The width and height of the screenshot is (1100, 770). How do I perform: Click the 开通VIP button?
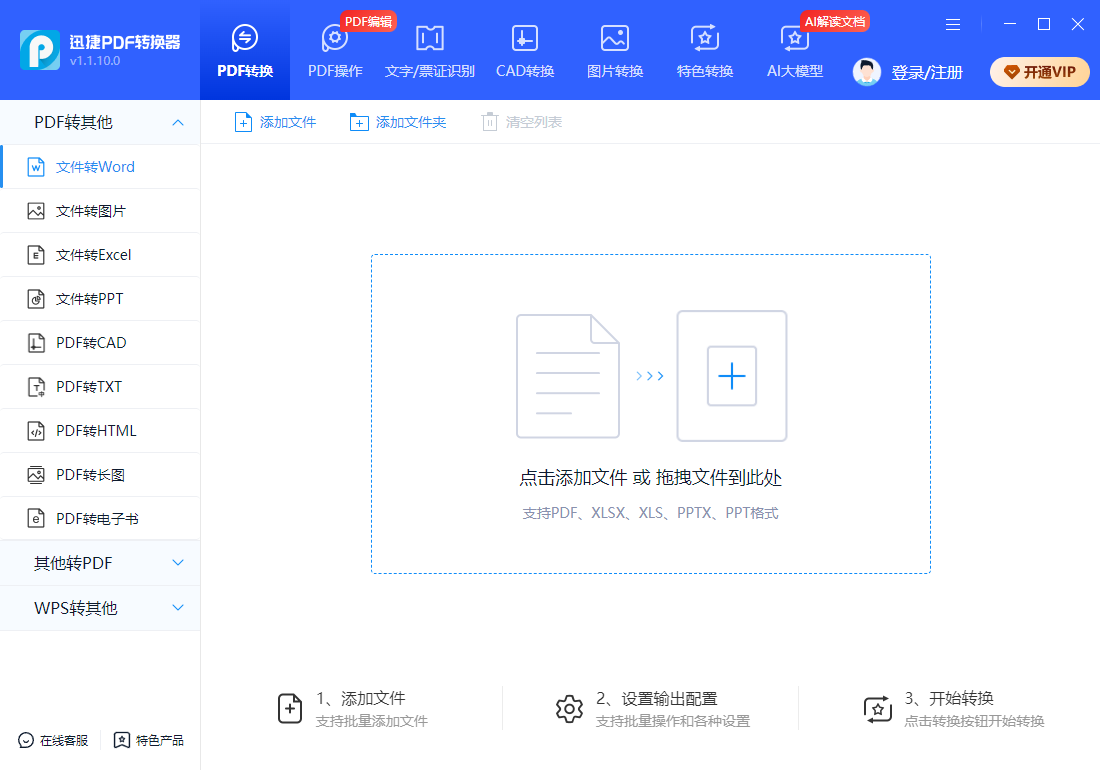(x=1039, y=71)
